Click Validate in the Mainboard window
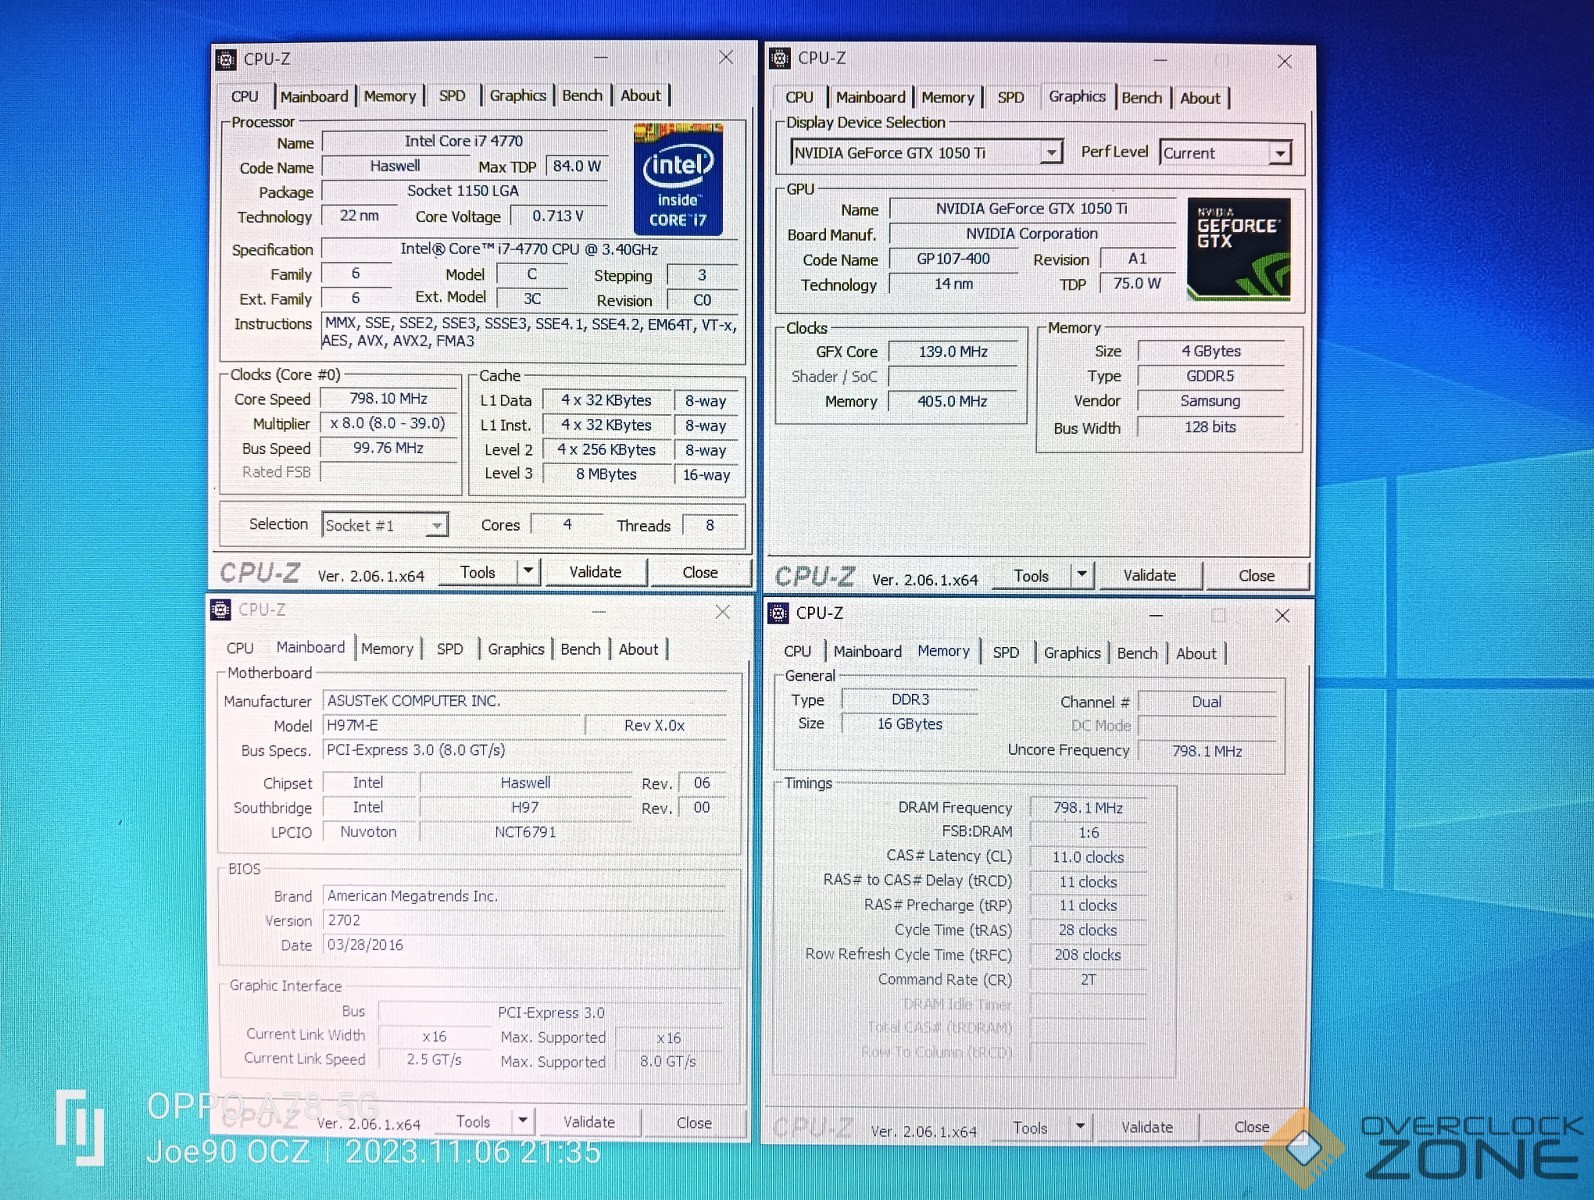The image size is (1594, 1200). pos(589,1122)
